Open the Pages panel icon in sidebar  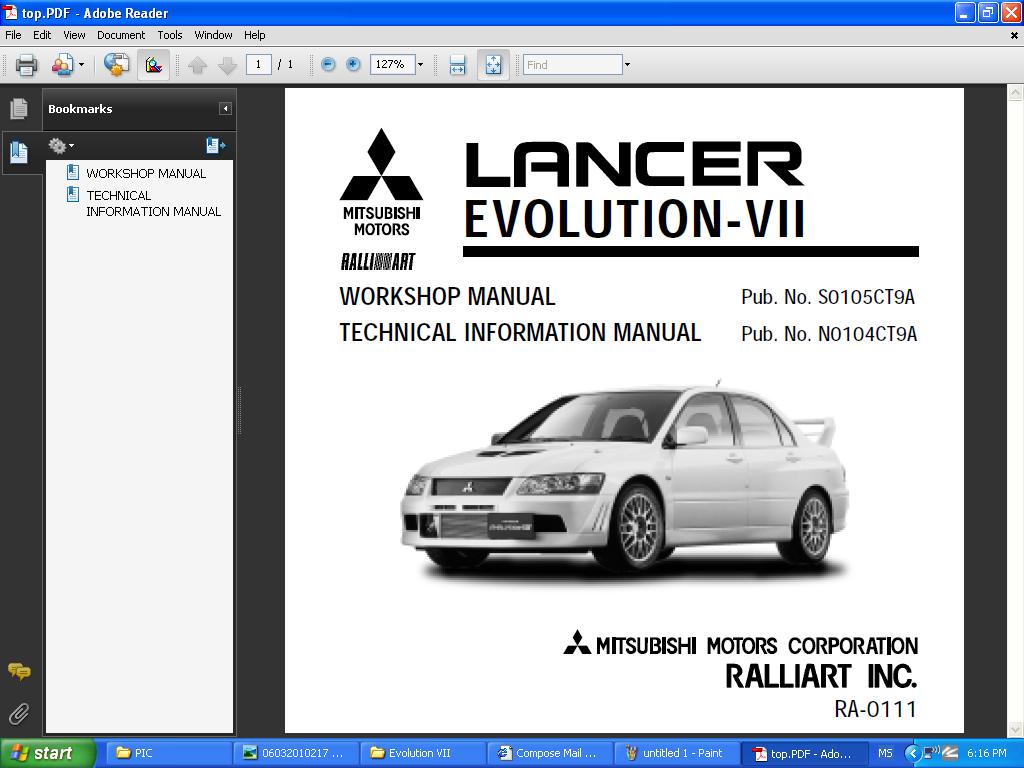click(x=18, y=109)
